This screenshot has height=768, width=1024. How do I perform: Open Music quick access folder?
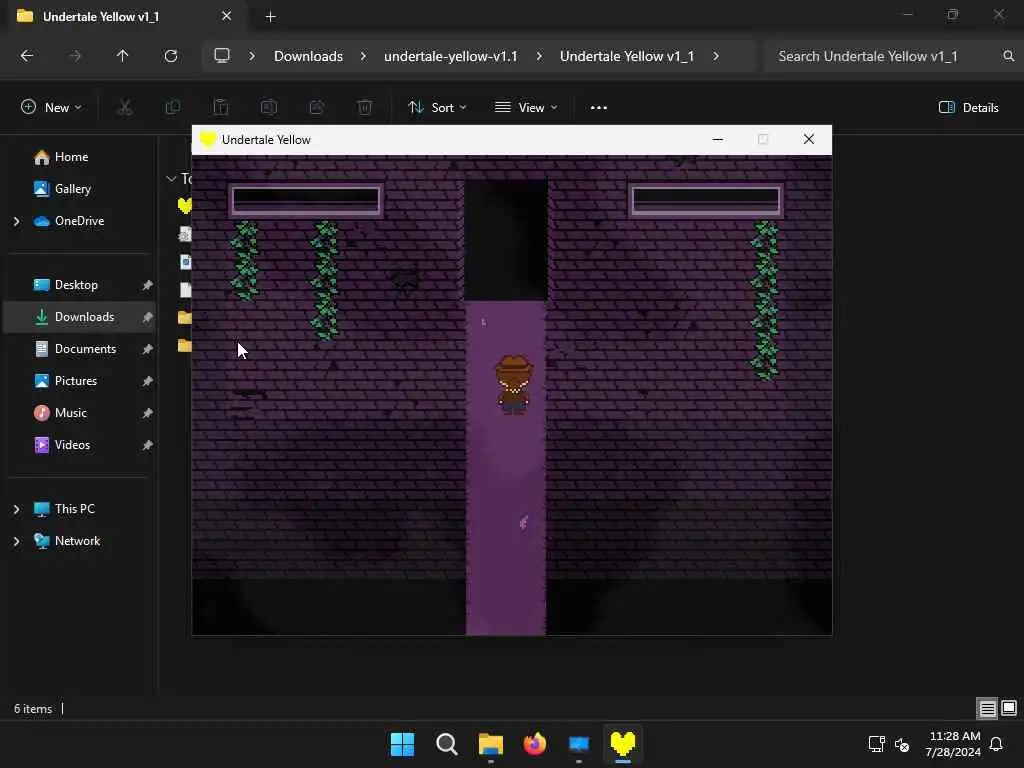point(71,413)
